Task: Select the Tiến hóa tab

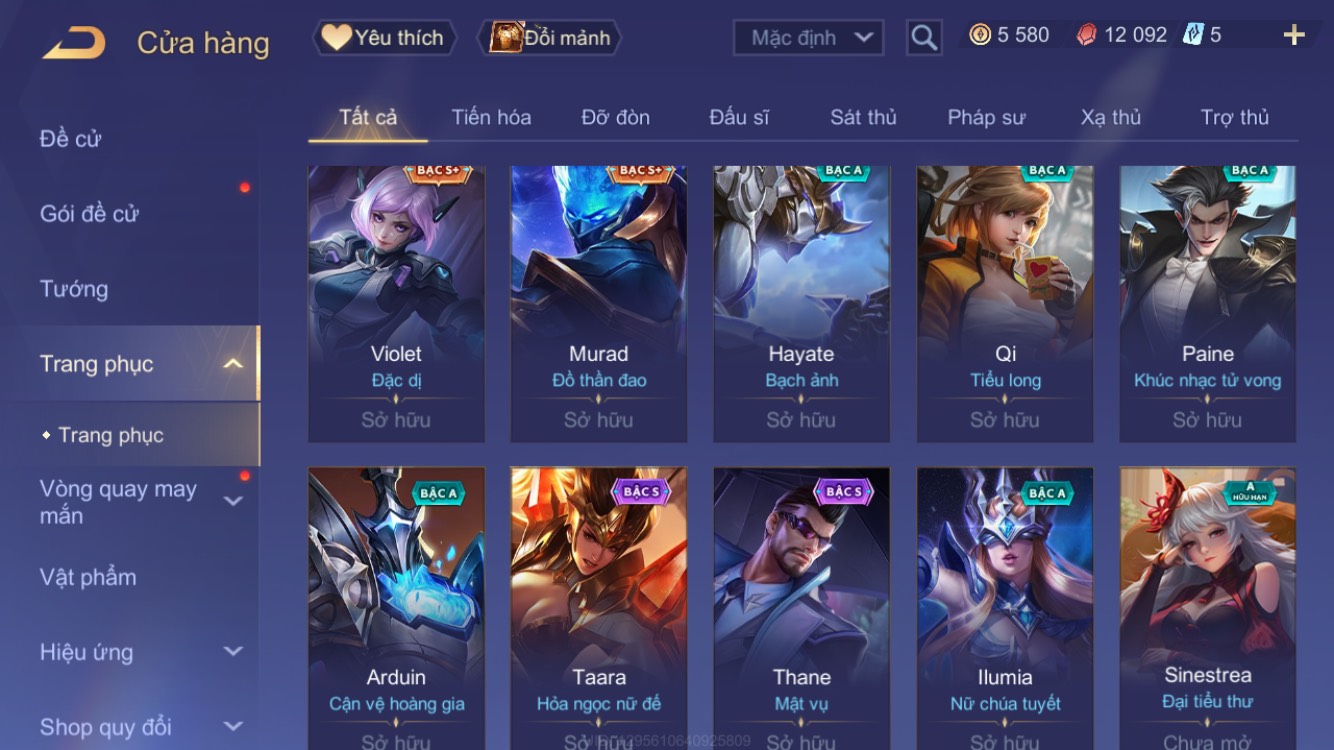Action: pyautogui.click(x=491, y=117)
